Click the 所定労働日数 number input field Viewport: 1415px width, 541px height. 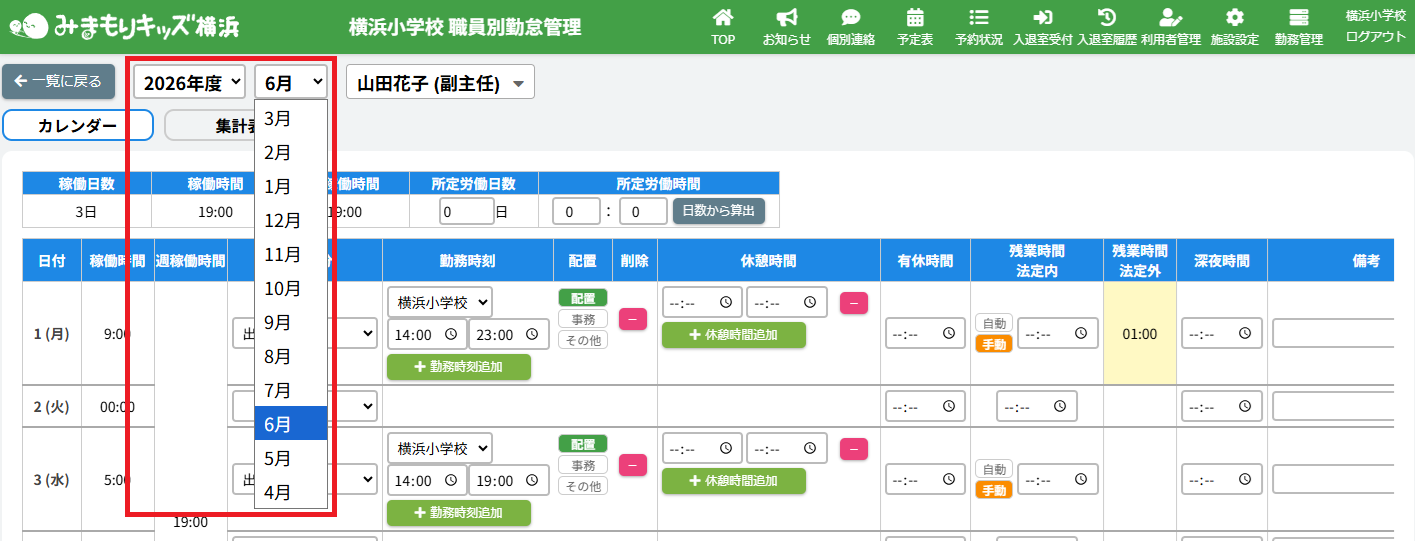(466, 211)
